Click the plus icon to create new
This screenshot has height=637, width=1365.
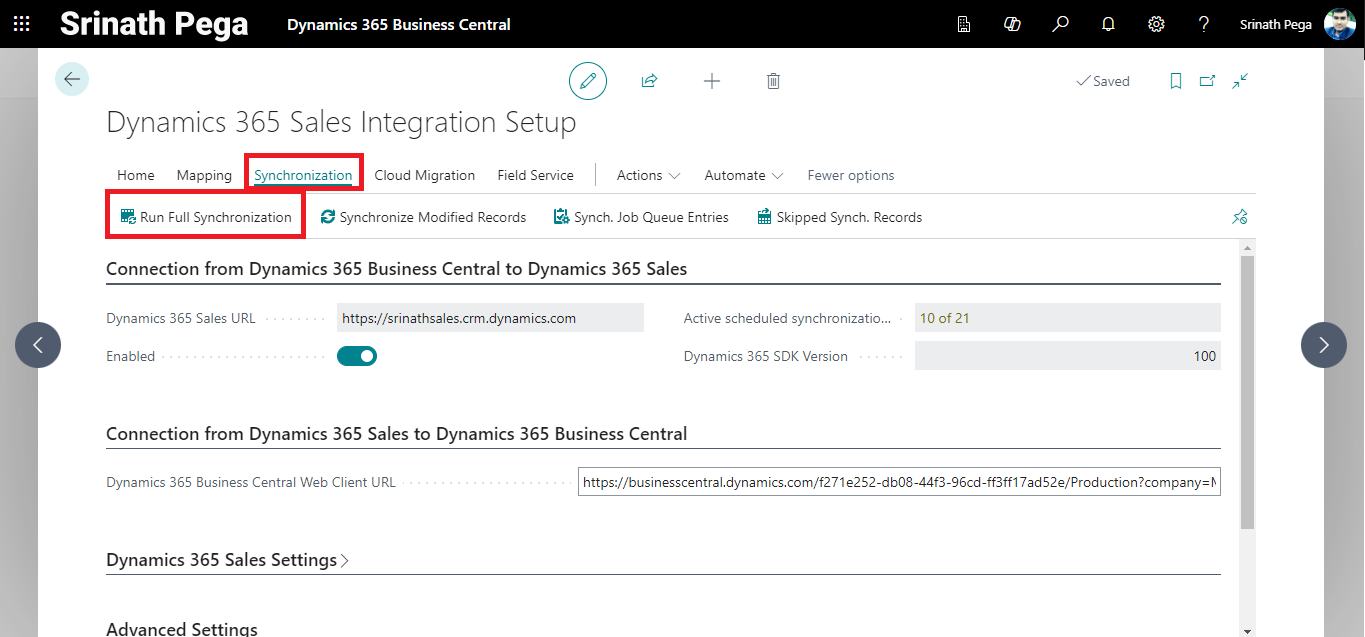pos(712,81)
